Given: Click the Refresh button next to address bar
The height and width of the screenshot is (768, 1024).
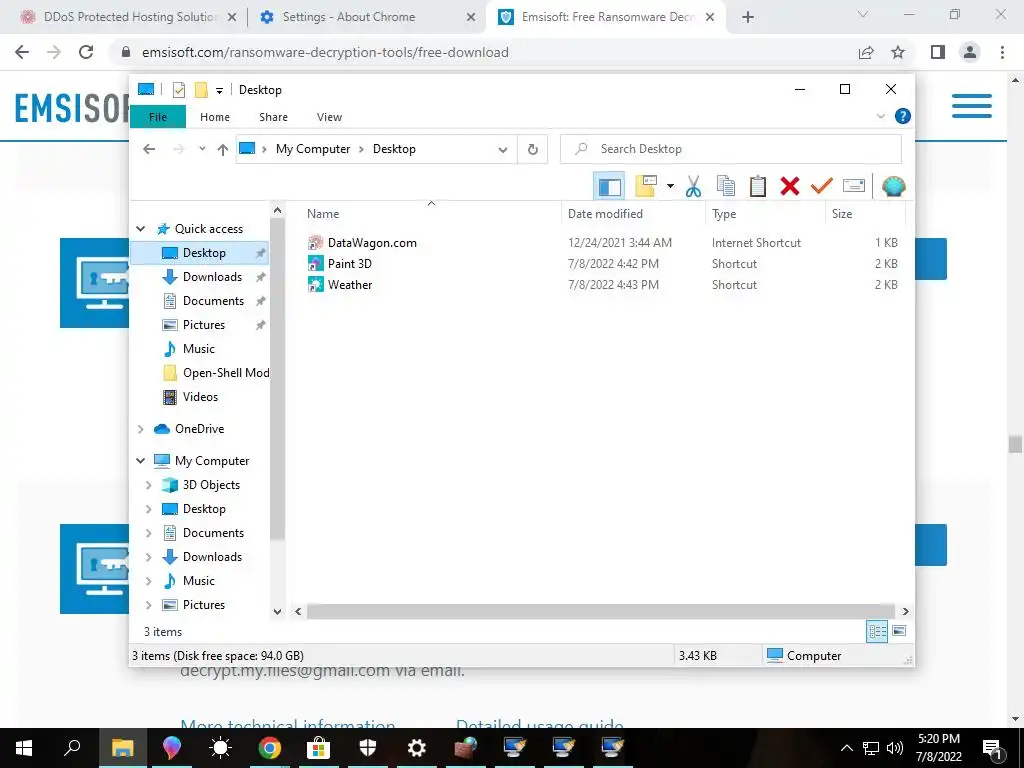Looking at the screenshot, I should point(533,149).
